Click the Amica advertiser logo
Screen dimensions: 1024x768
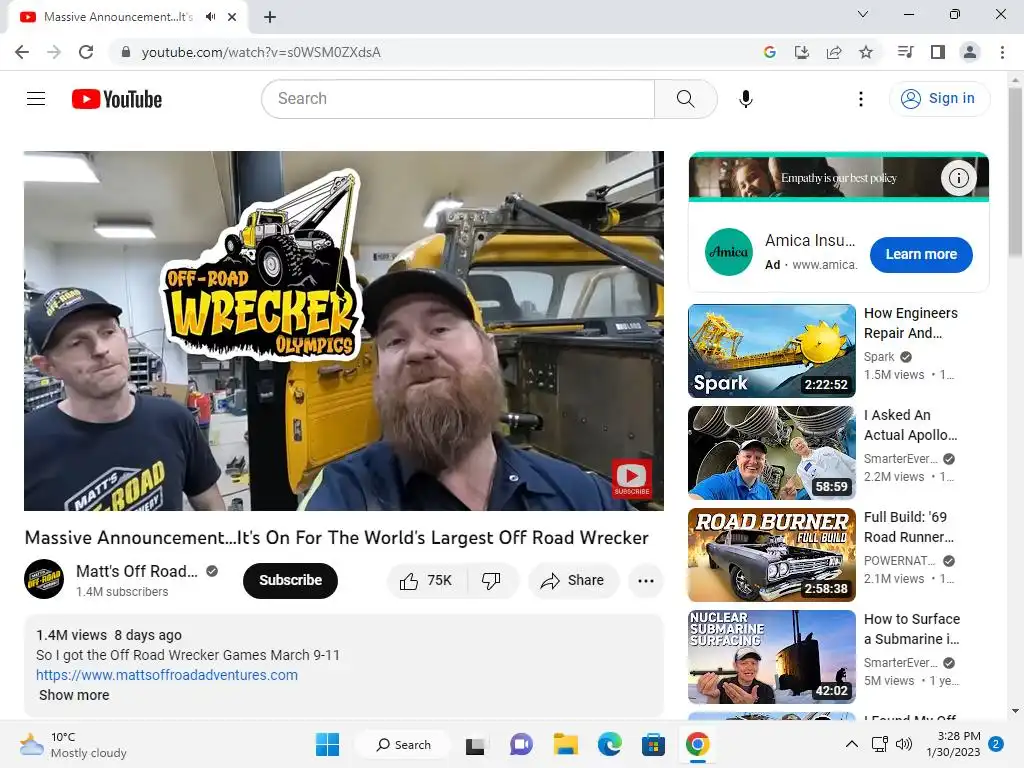[x=729, y=252]
